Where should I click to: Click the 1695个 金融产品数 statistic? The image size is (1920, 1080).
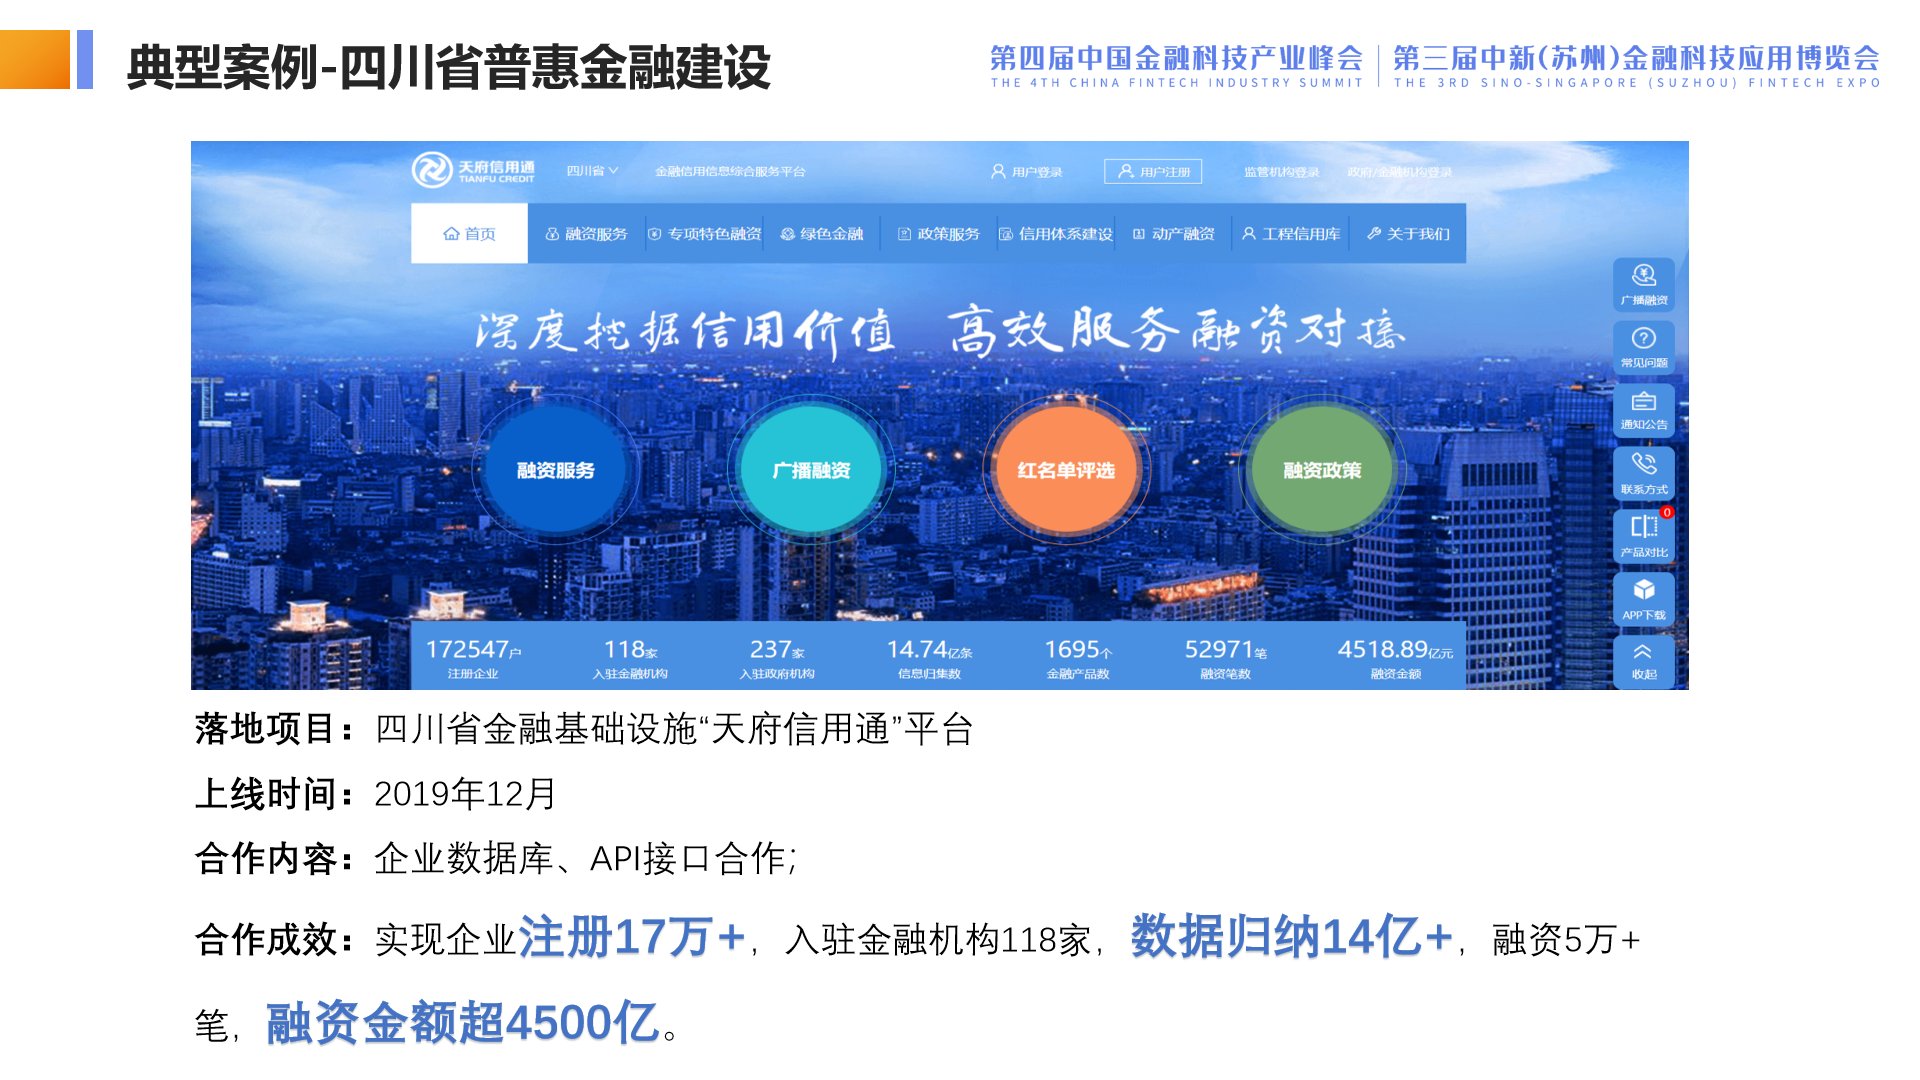1078,658
